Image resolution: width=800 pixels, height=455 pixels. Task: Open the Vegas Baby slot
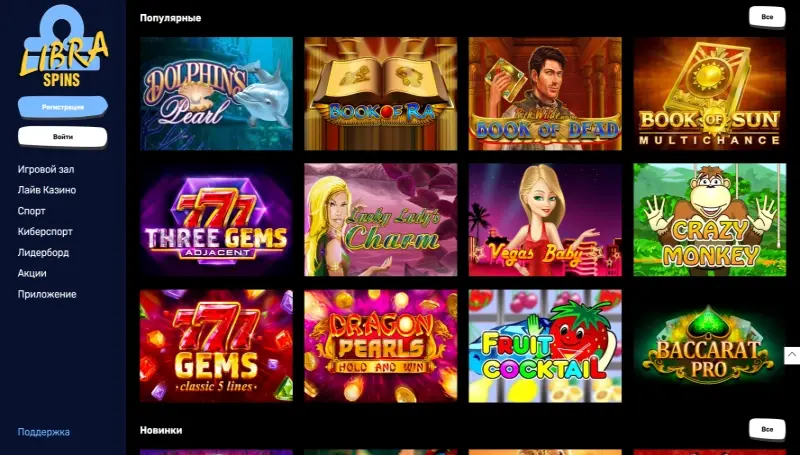coord(545,220)
